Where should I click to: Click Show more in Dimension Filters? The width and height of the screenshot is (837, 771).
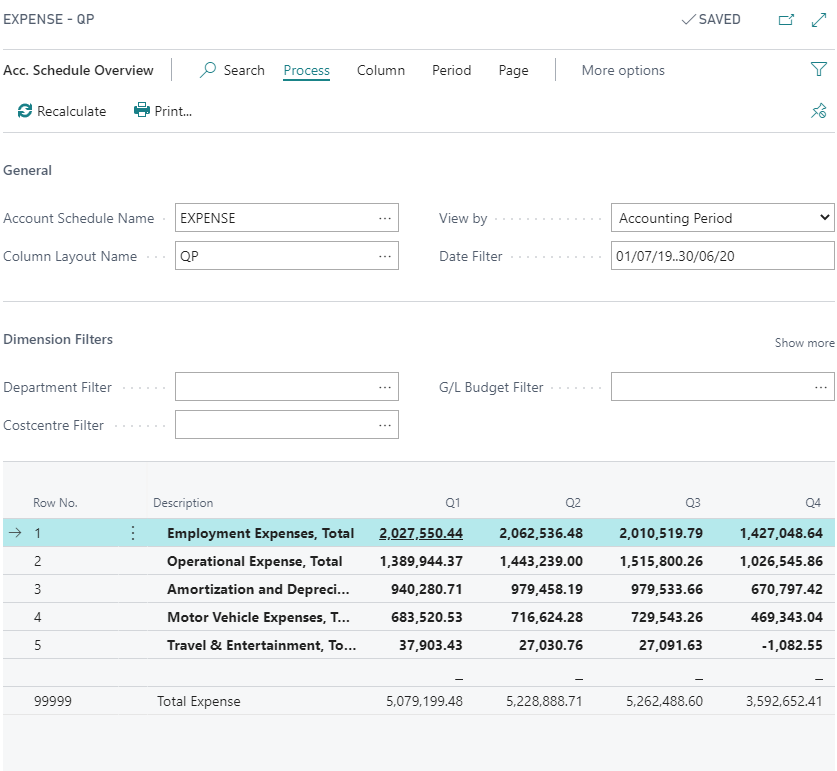[x=804, y=343]
